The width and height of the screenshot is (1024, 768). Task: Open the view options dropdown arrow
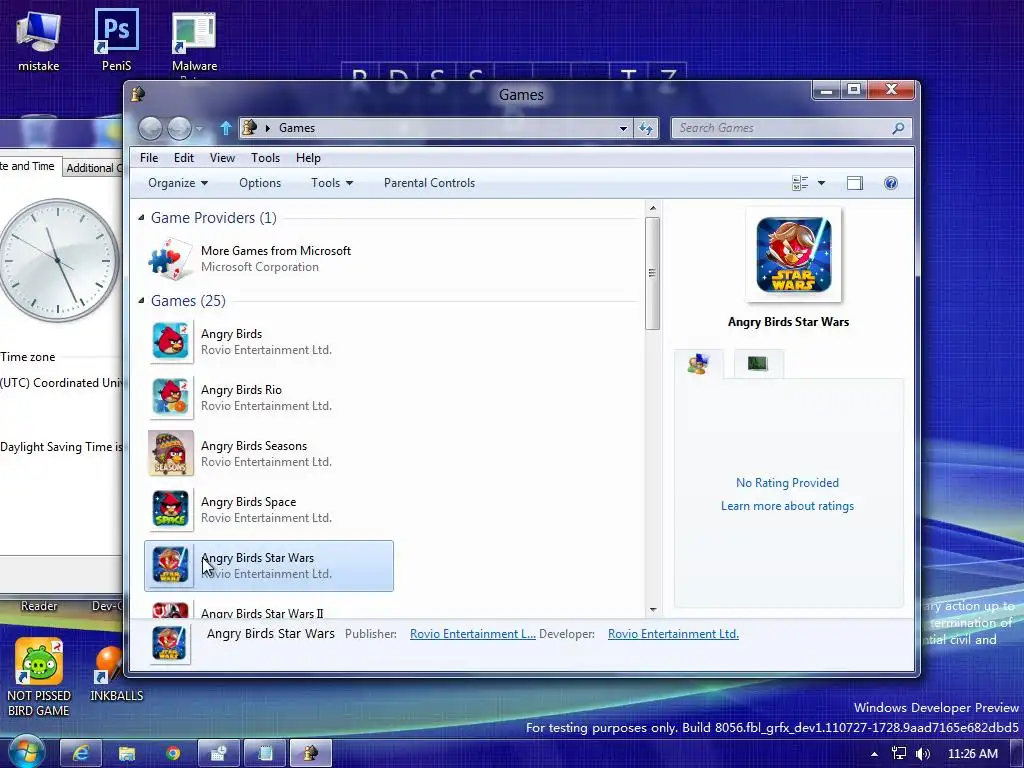(822, 184)
